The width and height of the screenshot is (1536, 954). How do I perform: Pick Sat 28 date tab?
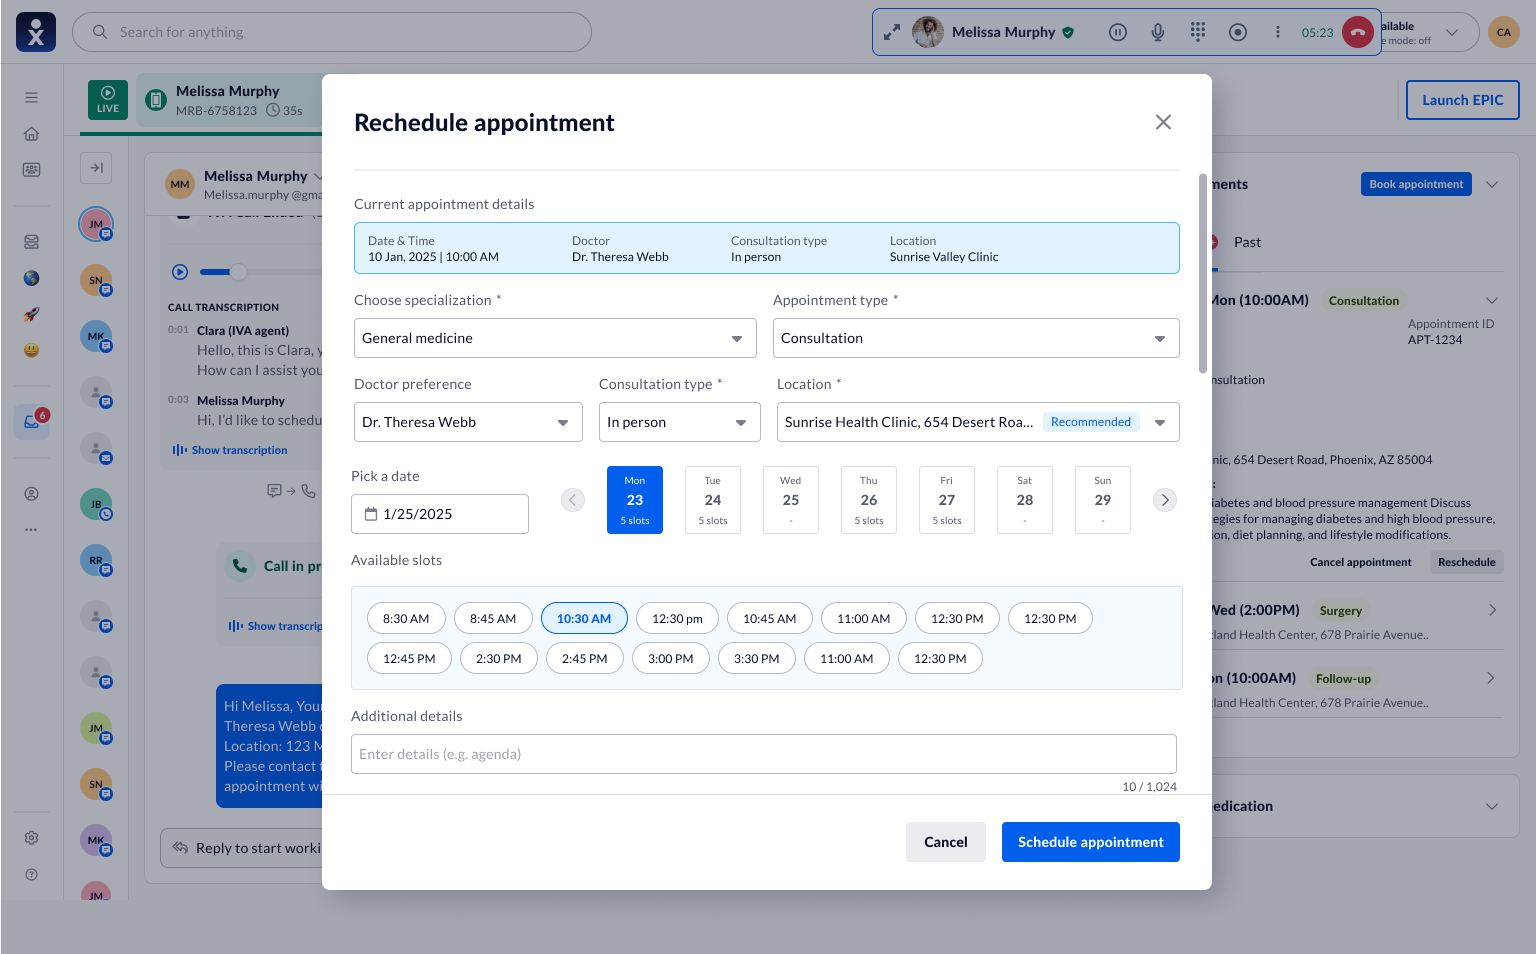(1025, 500)
